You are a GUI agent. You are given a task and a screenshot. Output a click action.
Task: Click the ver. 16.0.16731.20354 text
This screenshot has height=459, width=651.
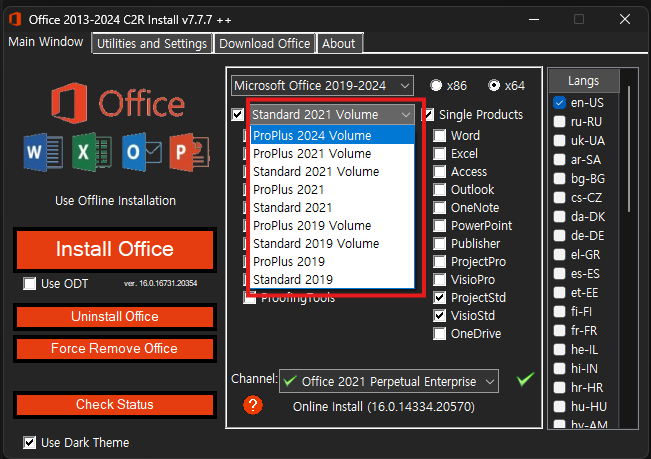[160, 283]
